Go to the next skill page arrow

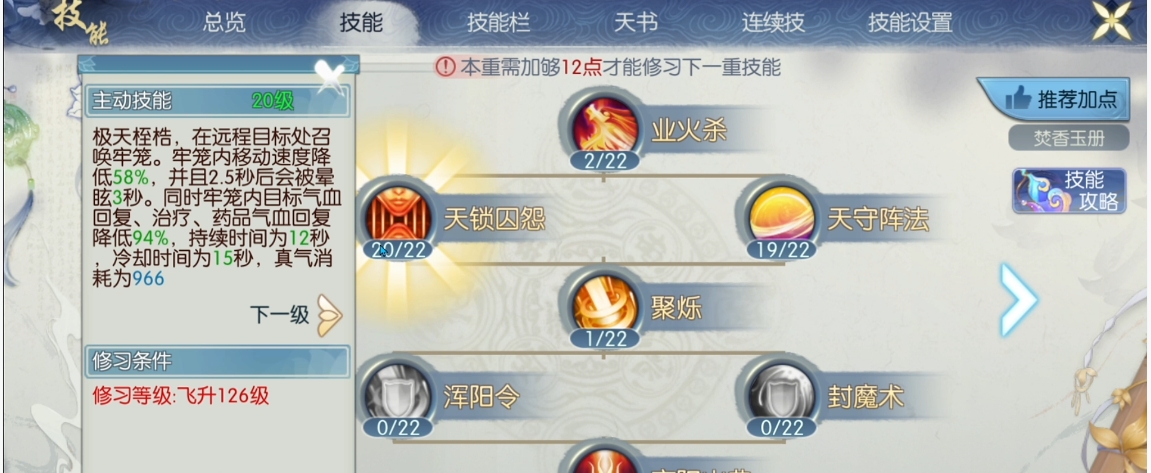1020,299
